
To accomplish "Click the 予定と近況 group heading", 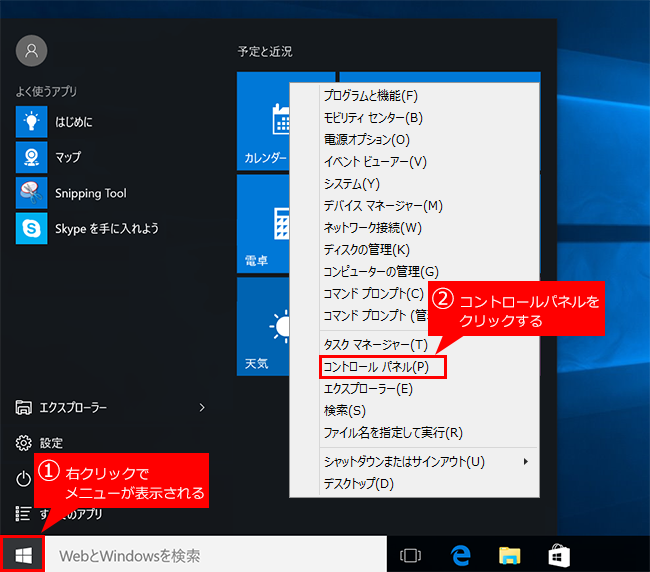I will pos(265,51).
